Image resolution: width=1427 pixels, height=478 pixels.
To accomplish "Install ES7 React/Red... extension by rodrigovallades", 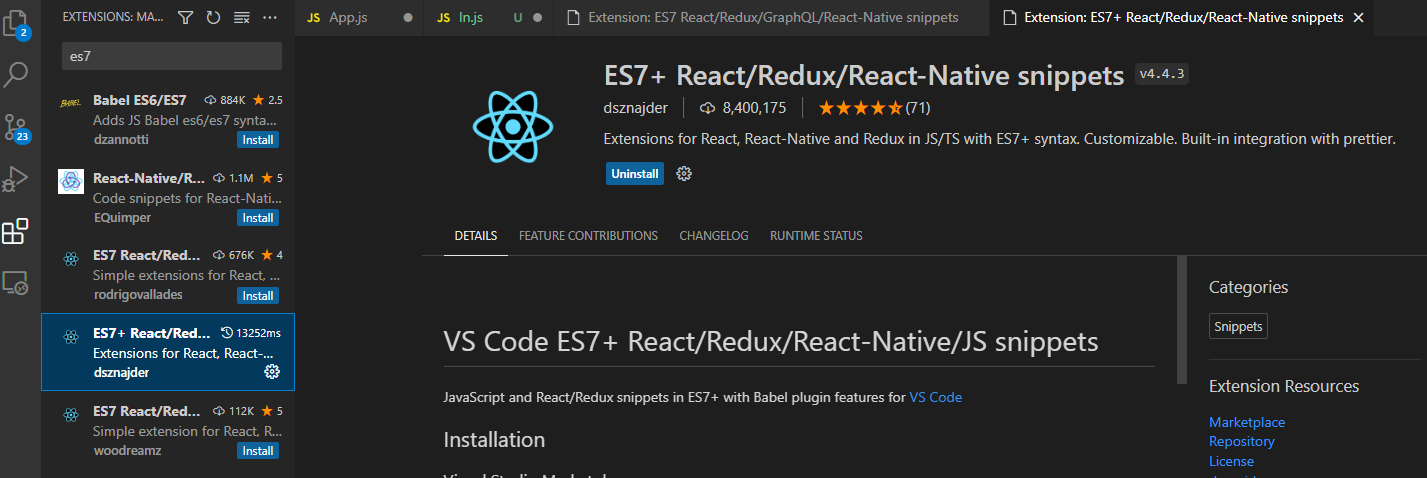I will pyautogui.click(x=258, y=295).
